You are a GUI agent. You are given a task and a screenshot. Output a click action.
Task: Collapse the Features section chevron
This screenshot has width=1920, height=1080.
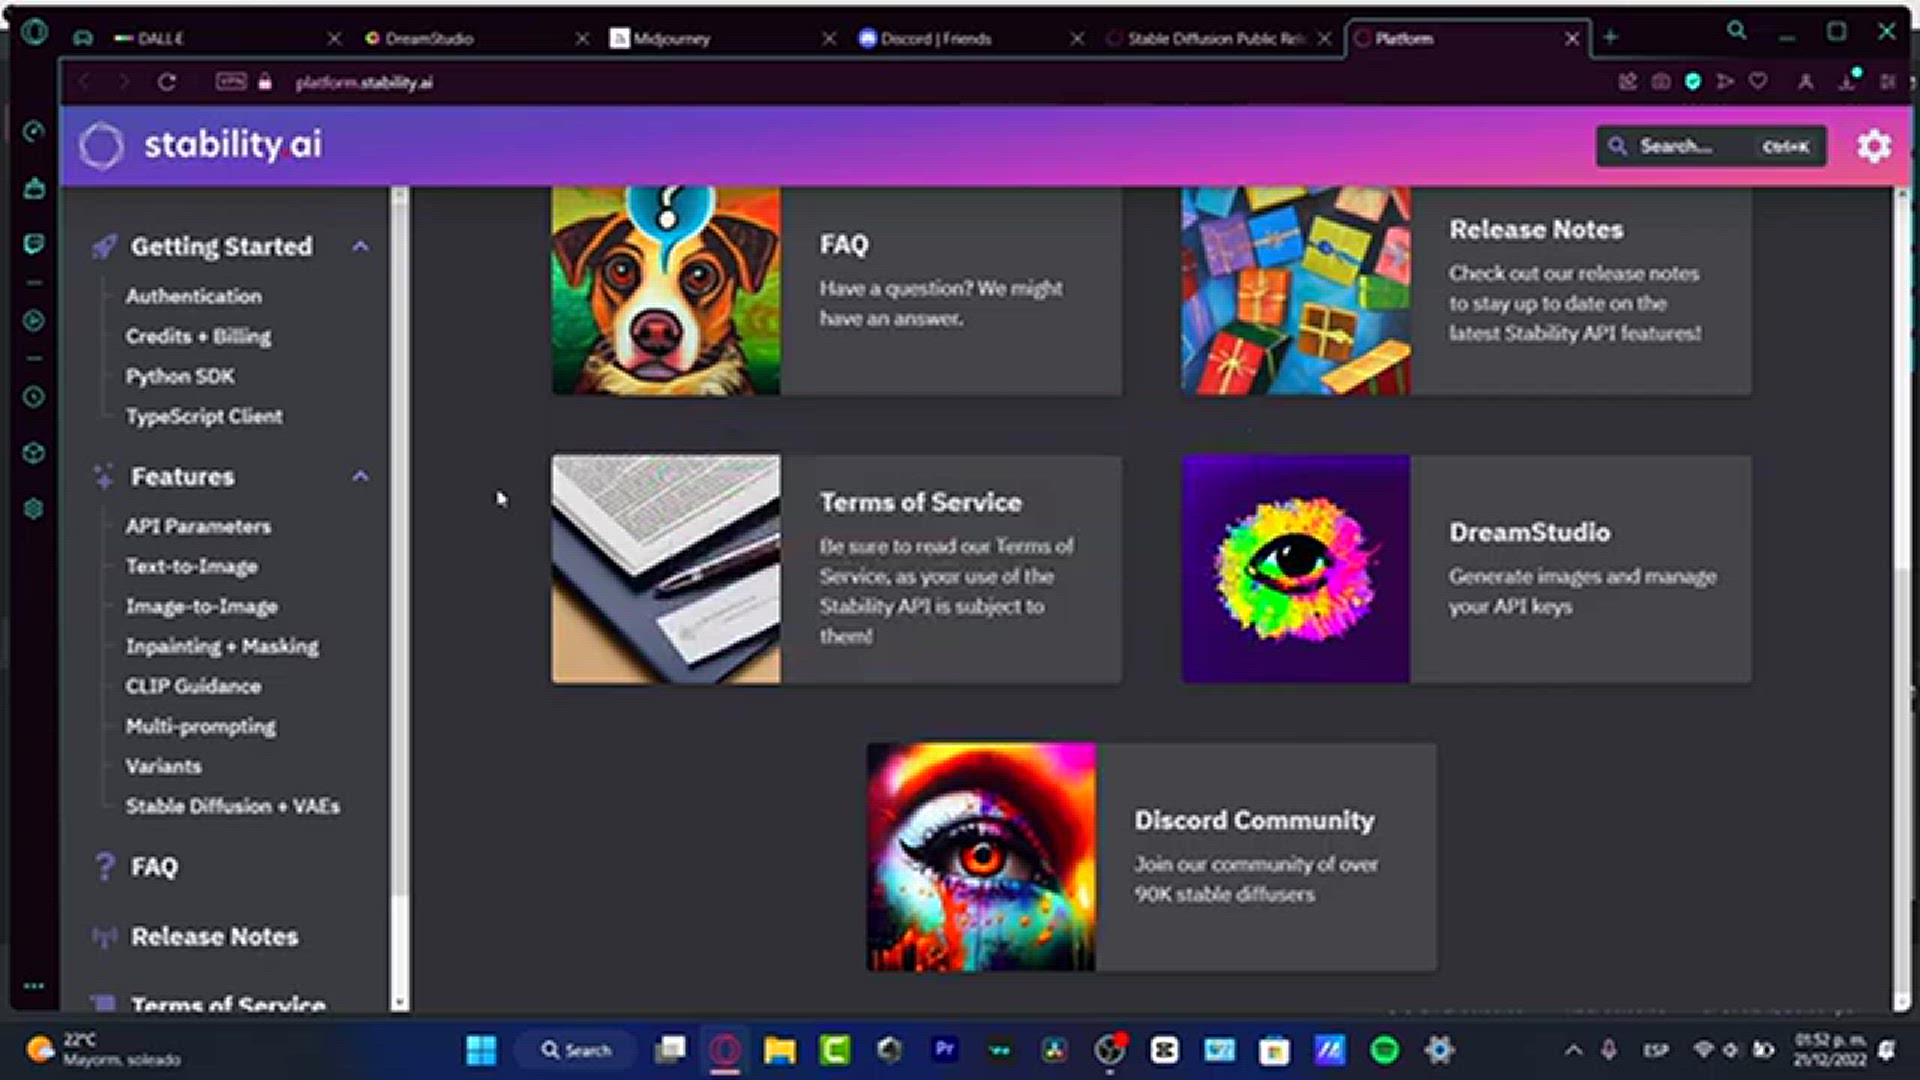coord(361,476)
